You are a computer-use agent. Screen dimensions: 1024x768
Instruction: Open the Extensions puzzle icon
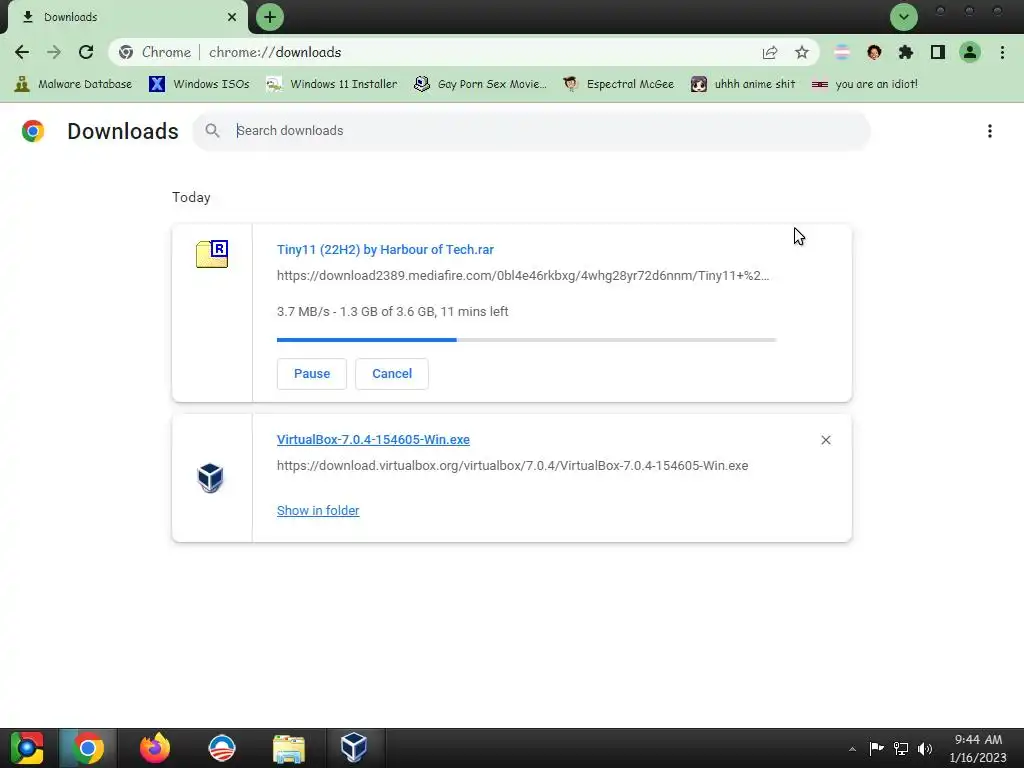pyautogui.click(x=906, y=52)
